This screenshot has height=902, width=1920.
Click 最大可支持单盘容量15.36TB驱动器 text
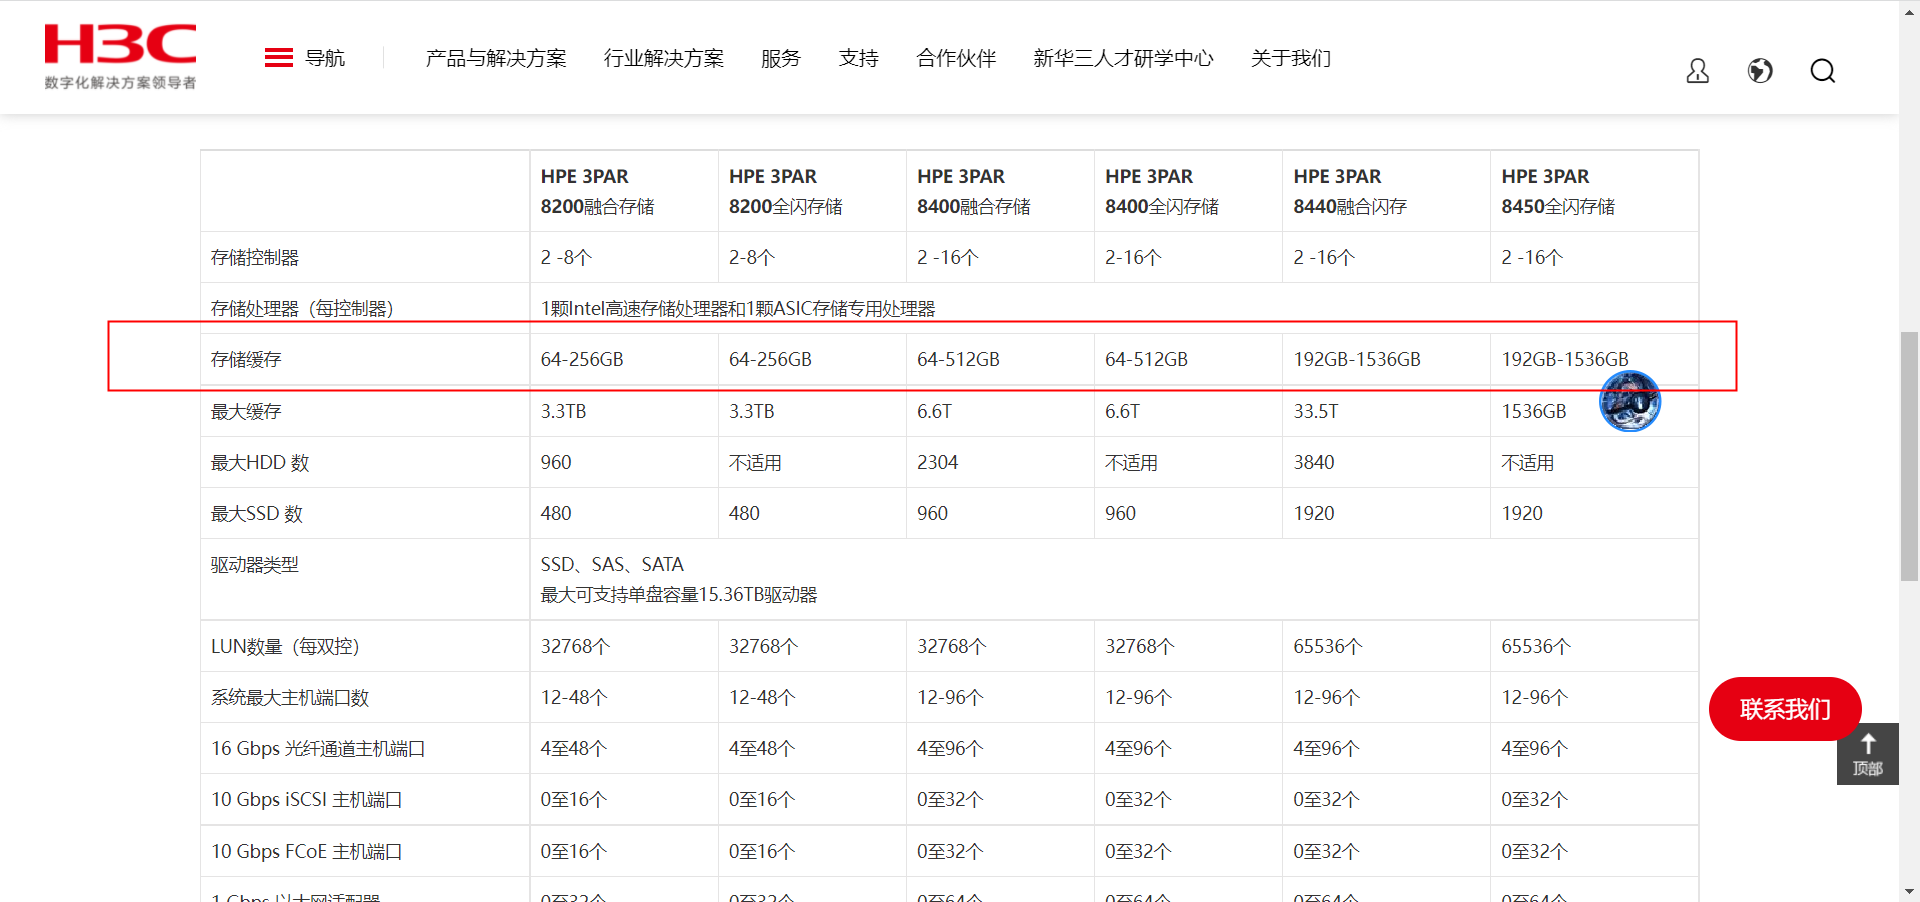pyautogui.click(x=679, y=594)
